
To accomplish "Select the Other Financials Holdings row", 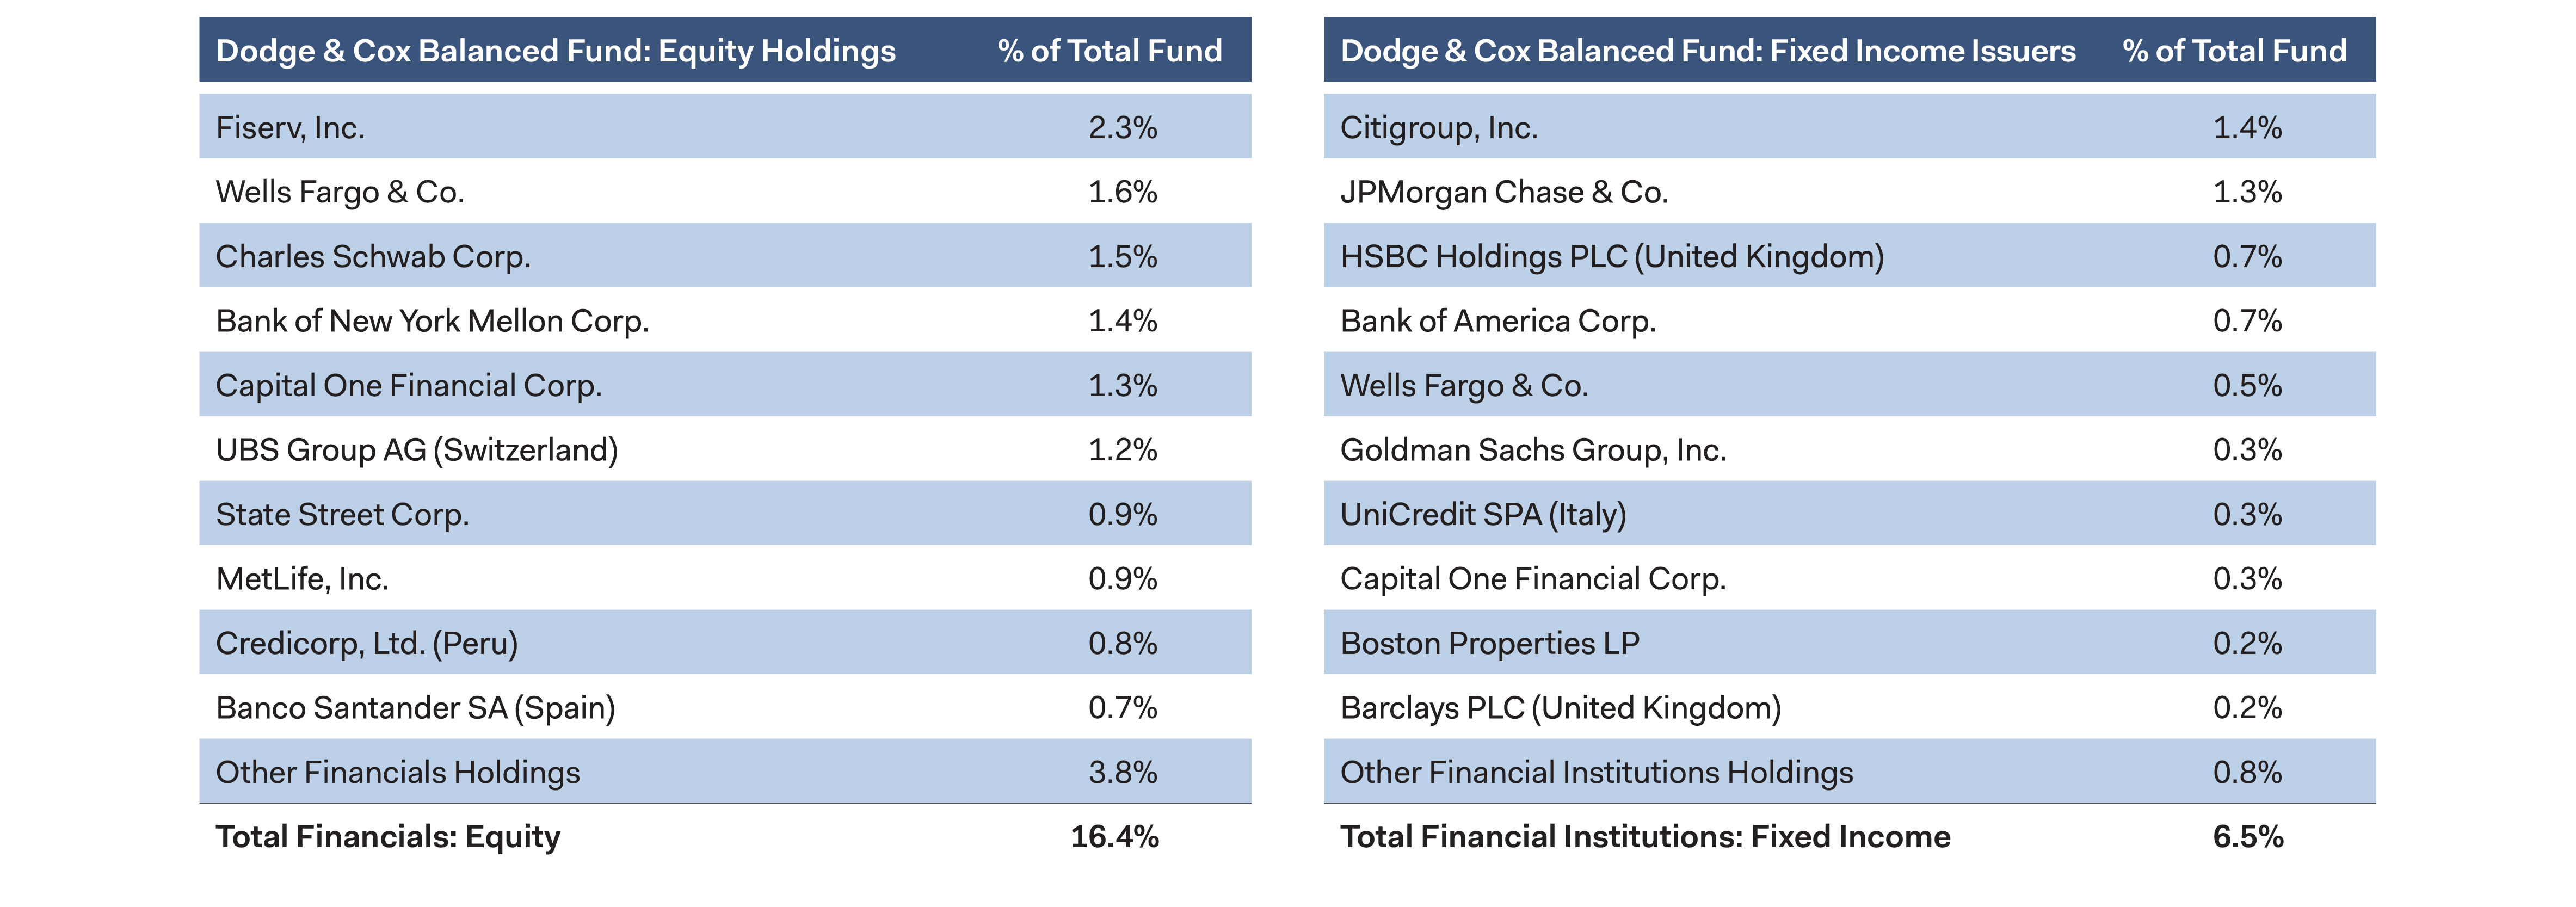I will [x=398, y=772].
